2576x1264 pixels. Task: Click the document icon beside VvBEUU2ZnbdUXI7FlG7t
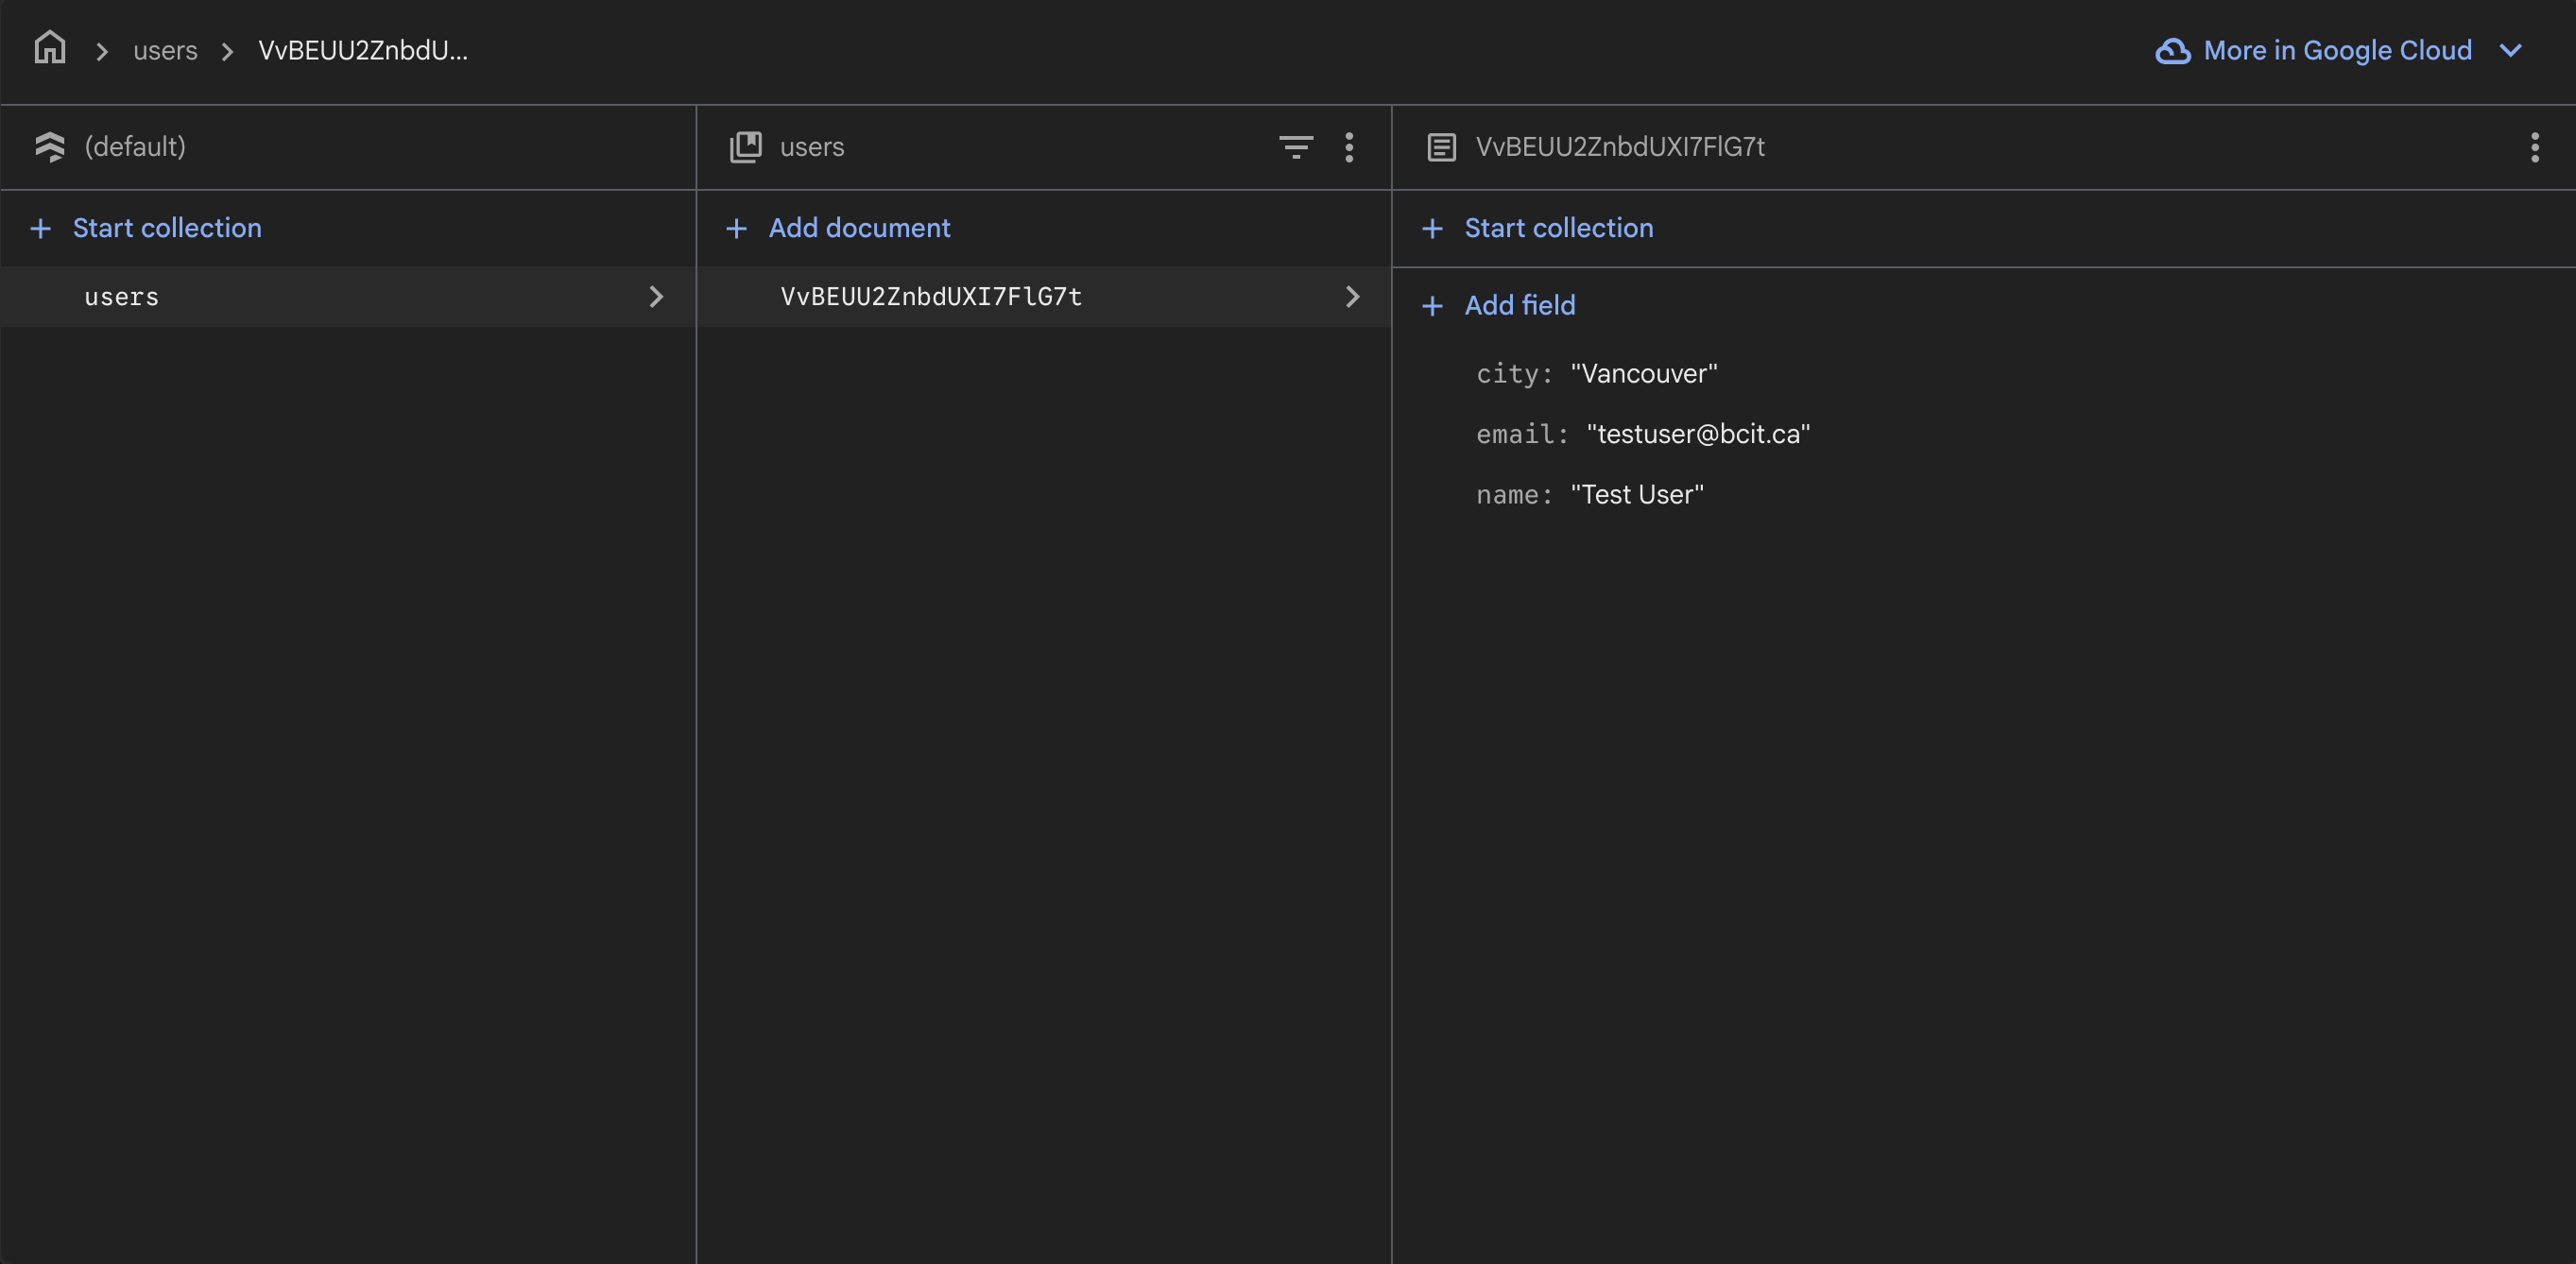[1440, 146]
